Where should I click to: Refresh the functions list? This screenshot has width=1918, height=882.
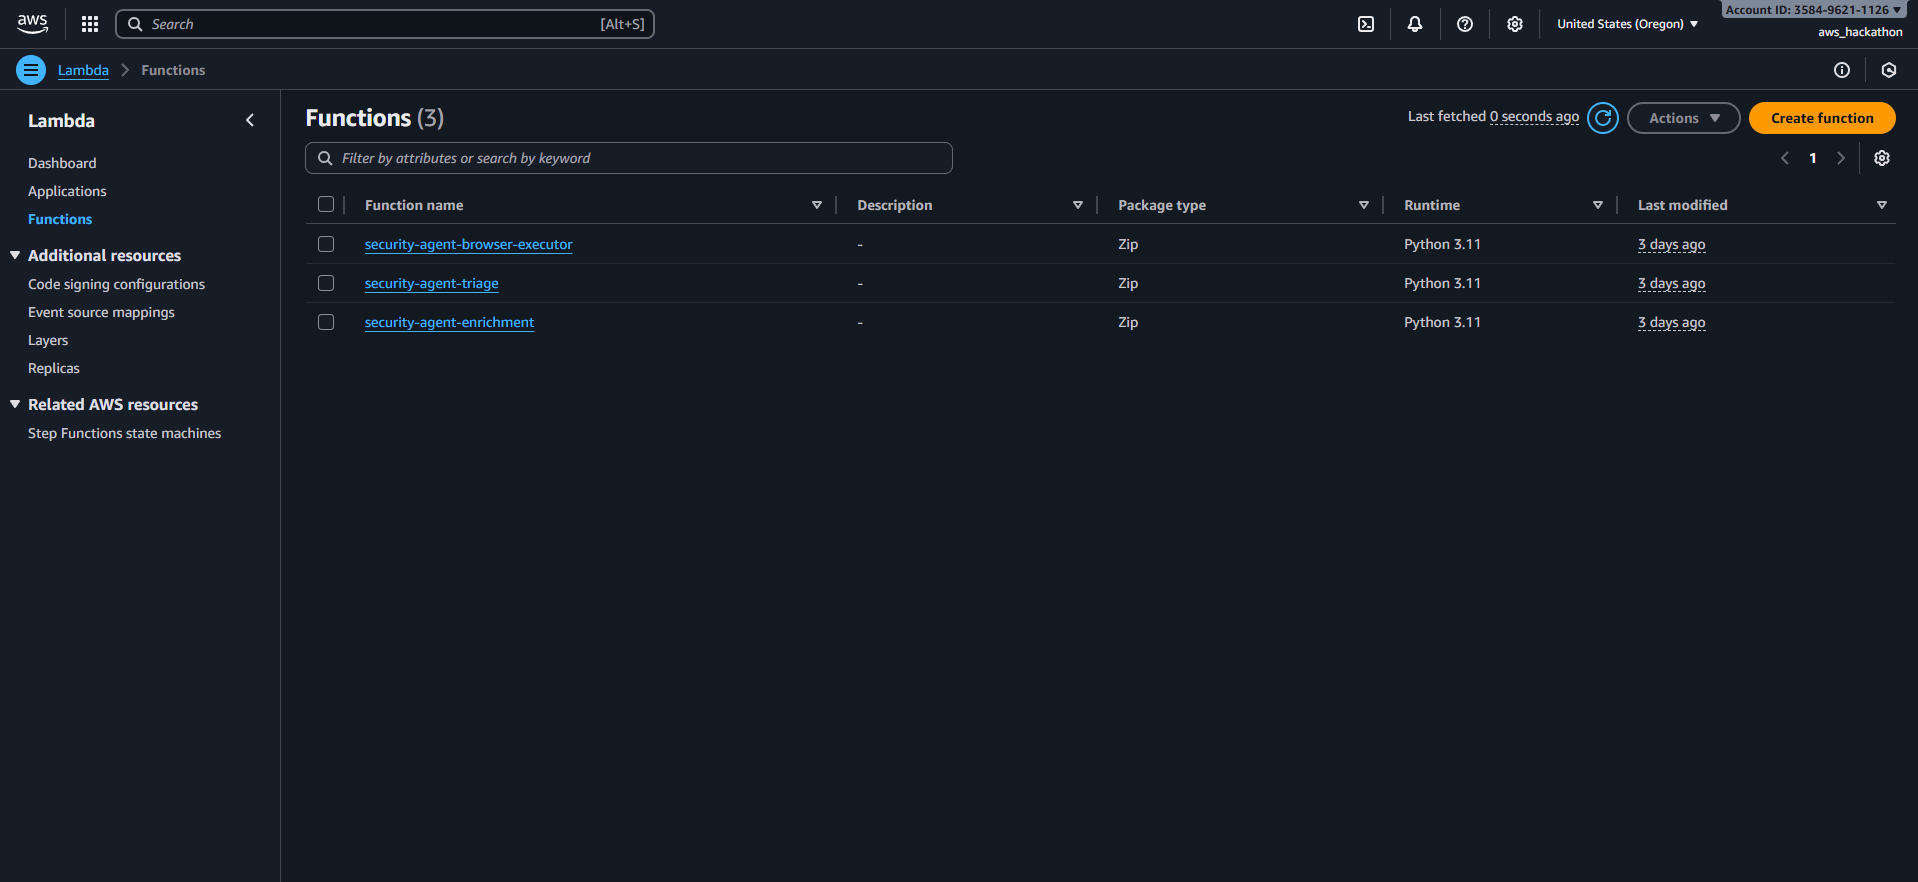click(1603, 118)
